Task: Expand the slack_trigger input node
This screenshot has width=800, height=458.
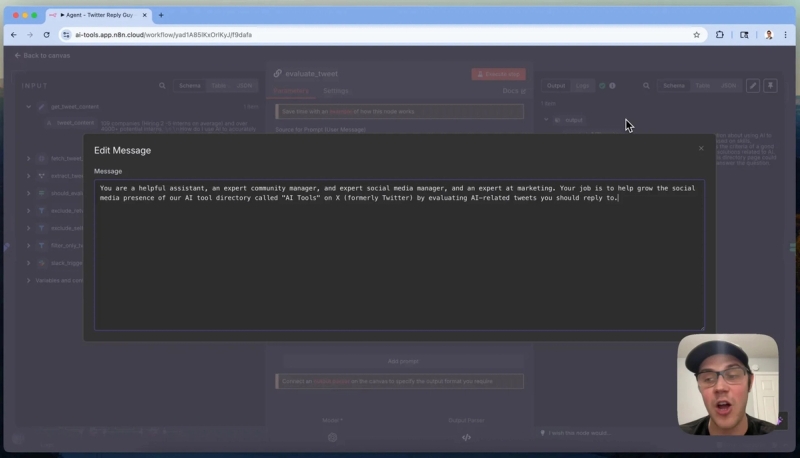Action: click(x=29, y=263)
